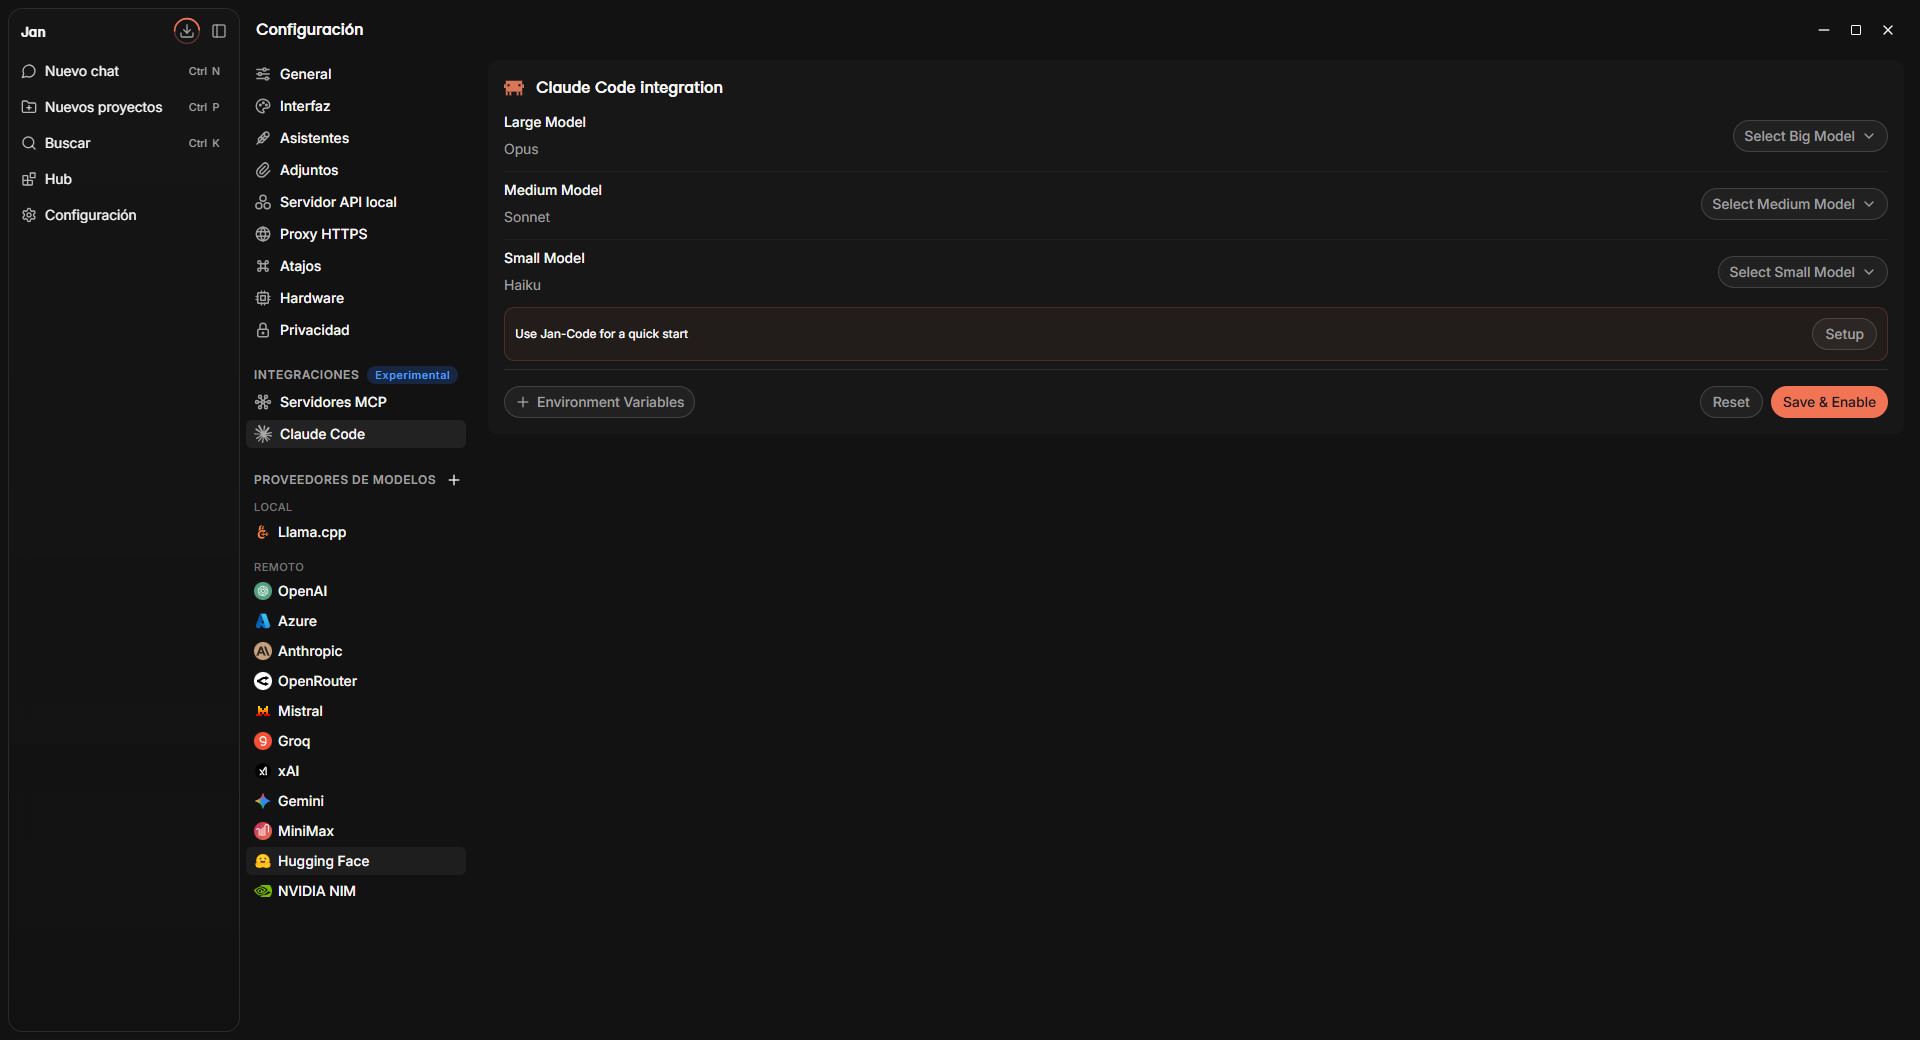Open the Hugging Face provider settings
1920x1040 pixels.
point(356,861)
